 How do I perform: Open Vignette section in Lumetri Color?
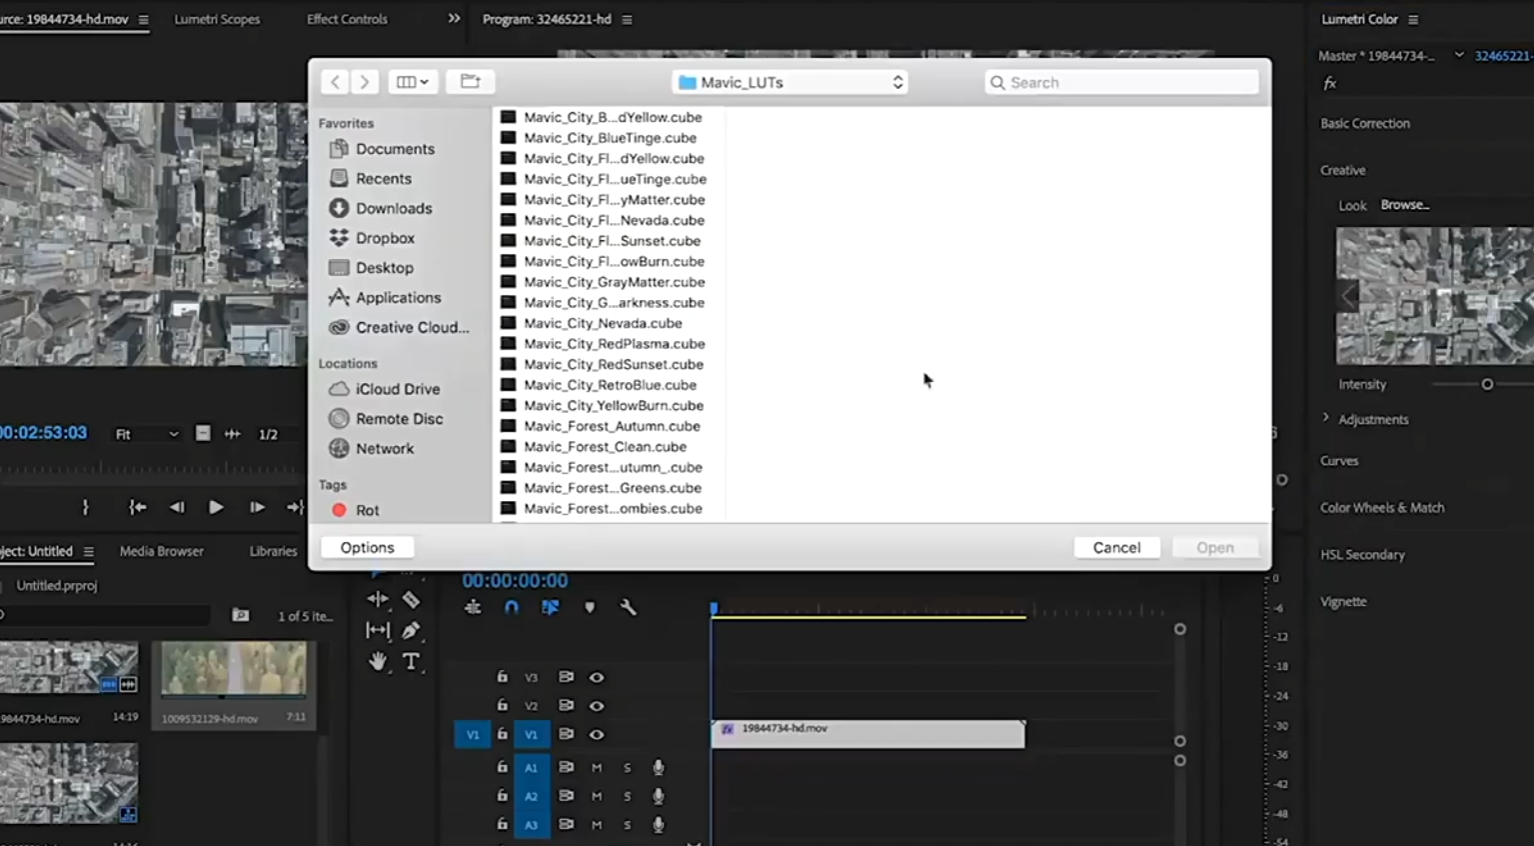(1343, 602)
